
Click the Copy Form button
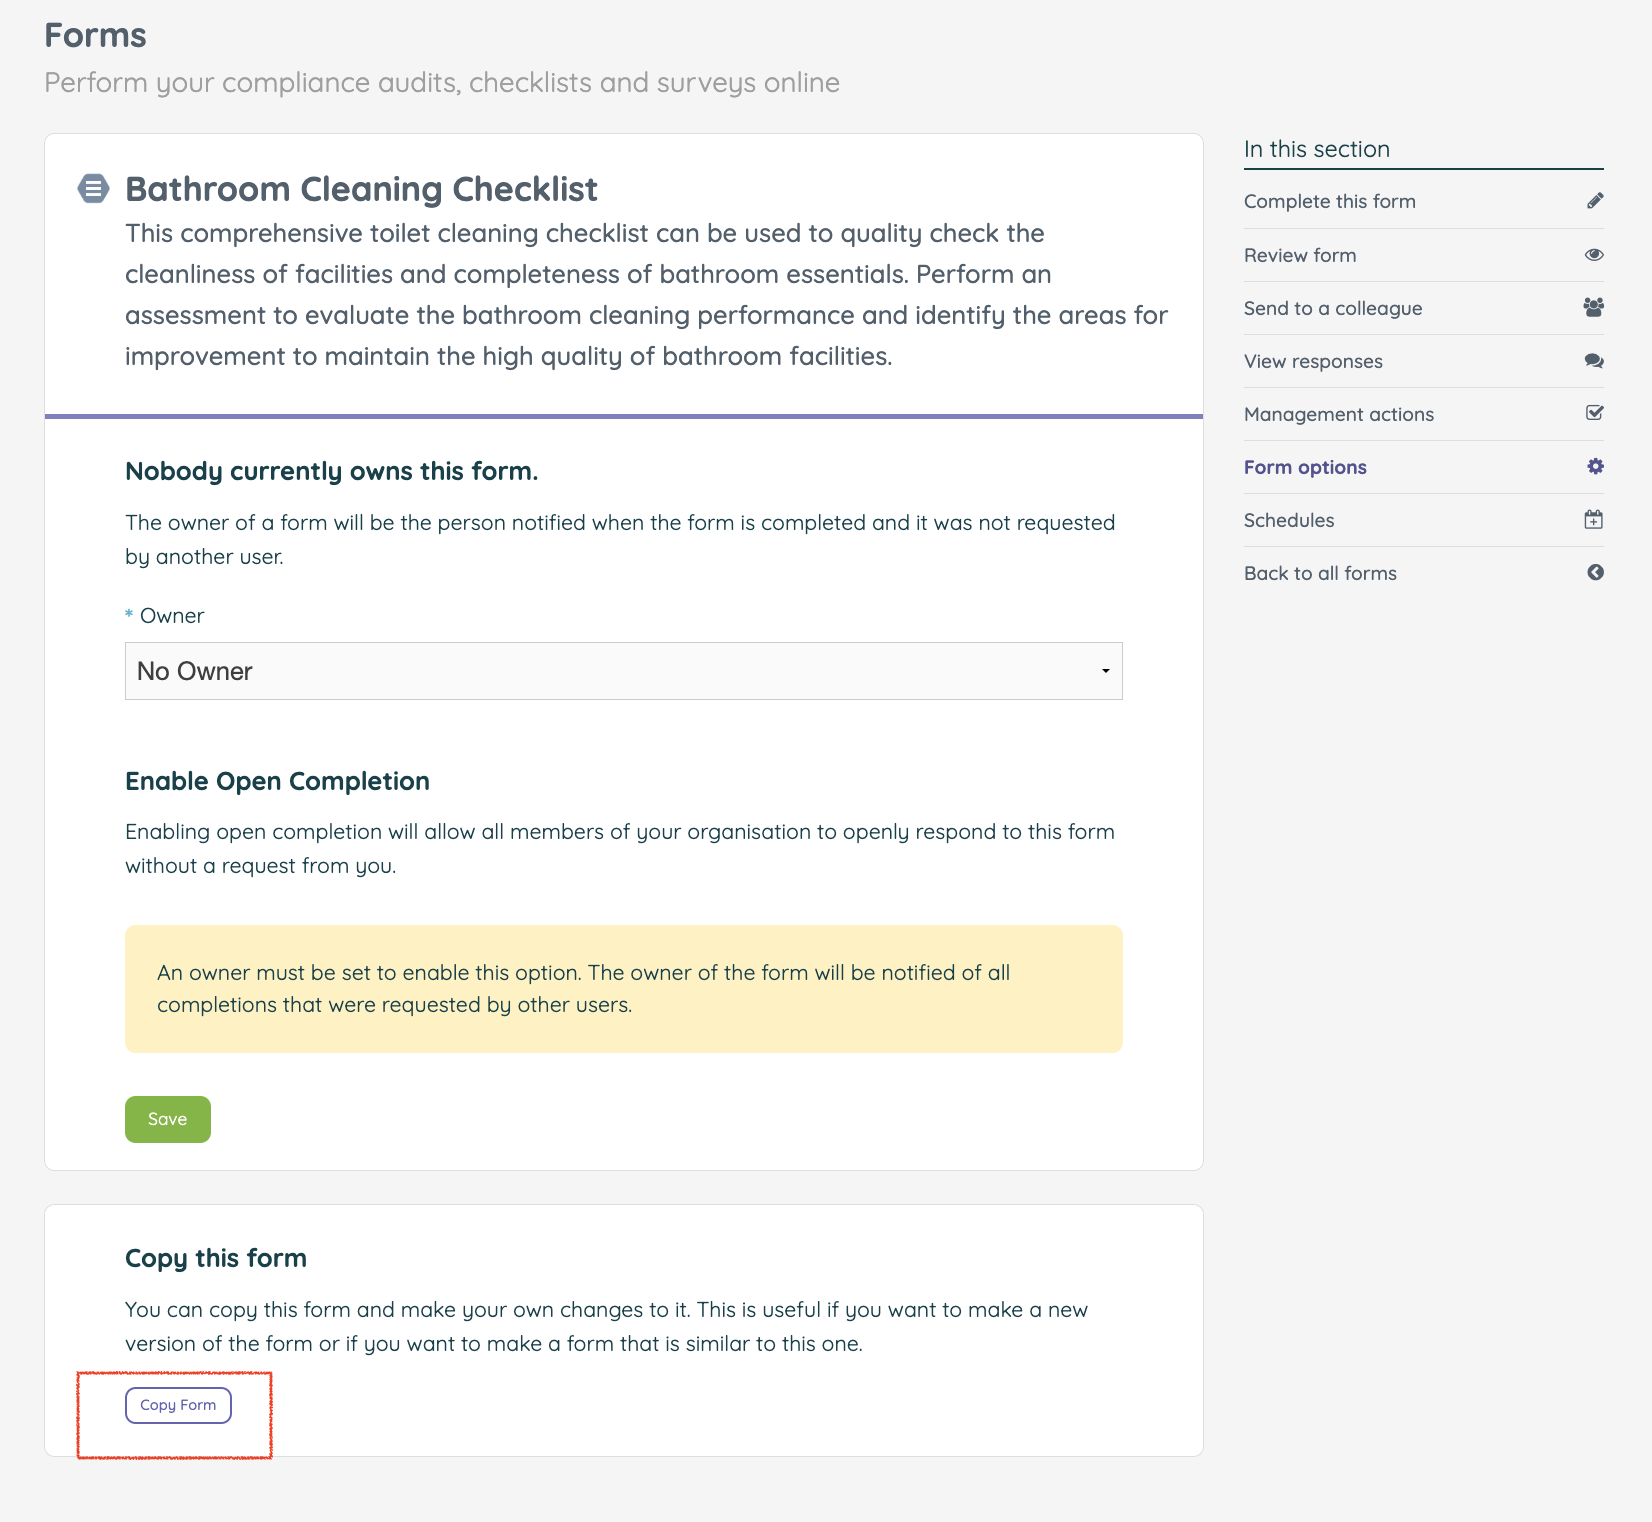178,1405
